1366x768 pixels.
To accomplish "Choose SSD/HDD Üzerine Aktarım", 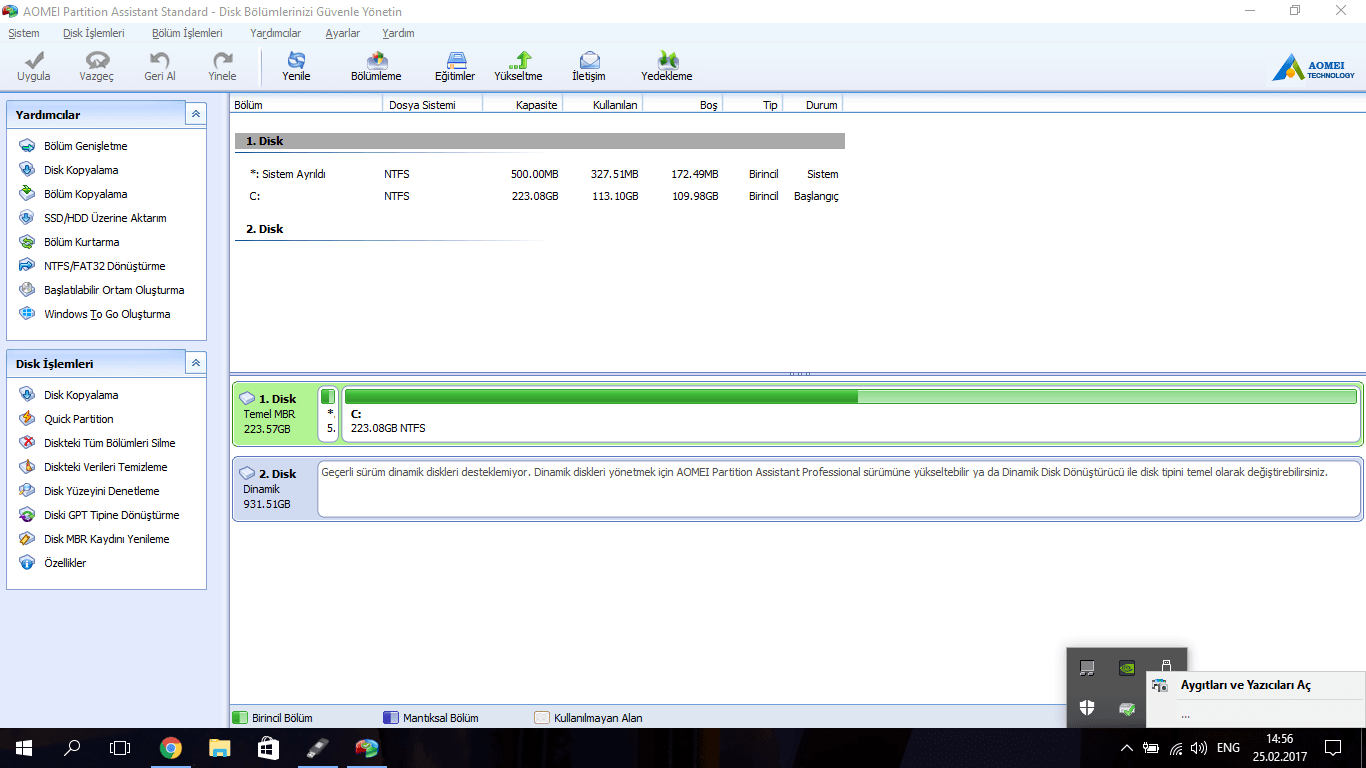I will coord(105,218).
